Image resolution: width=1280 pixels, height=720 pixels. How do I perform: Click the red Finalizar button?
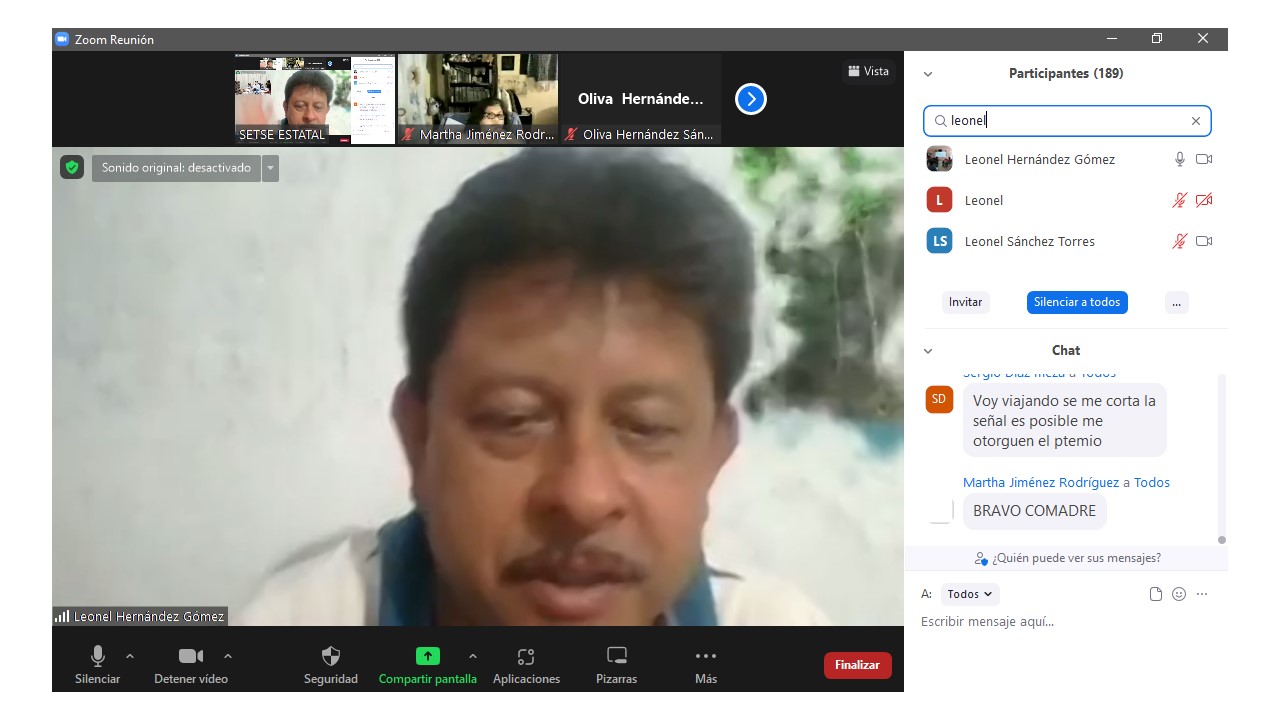coord(857,665)
